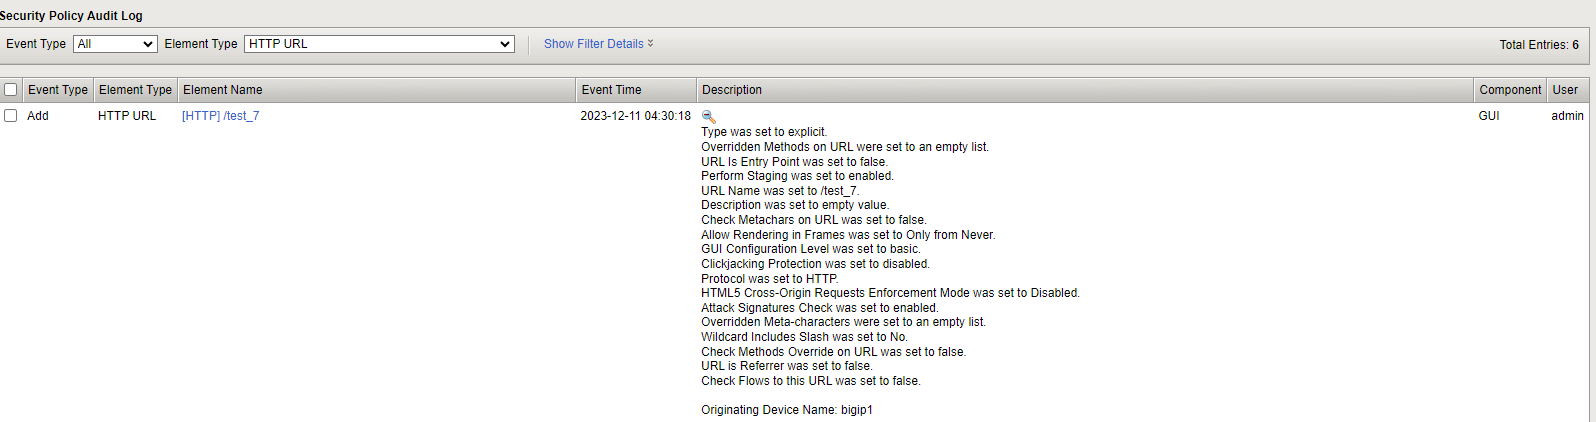Screen dimensions: 1596x422
Task: Click the admin user cell
Action: point(1567,116)
